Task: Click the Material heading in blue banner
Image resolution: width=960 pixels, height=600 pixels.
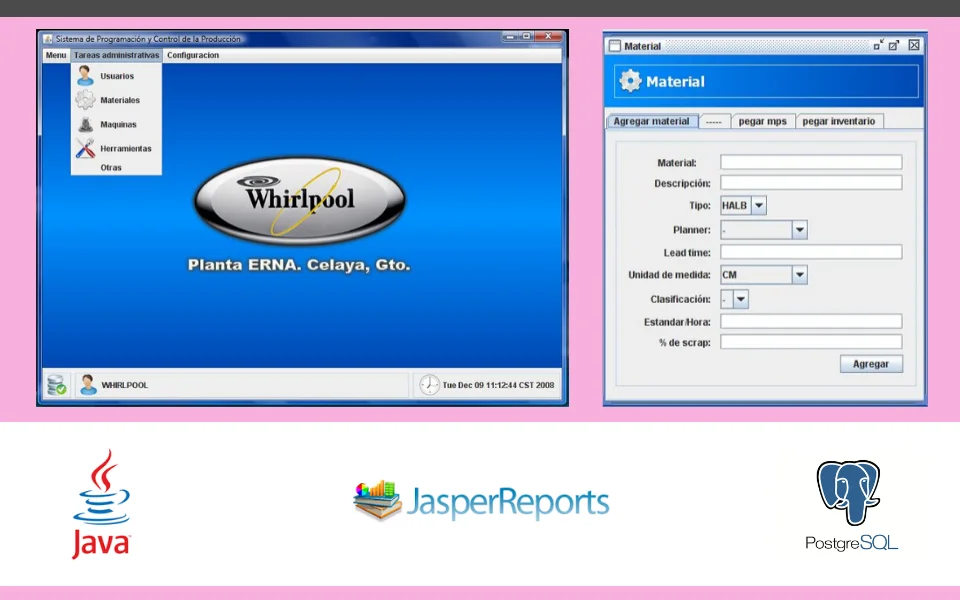Action: click(675, 81)
